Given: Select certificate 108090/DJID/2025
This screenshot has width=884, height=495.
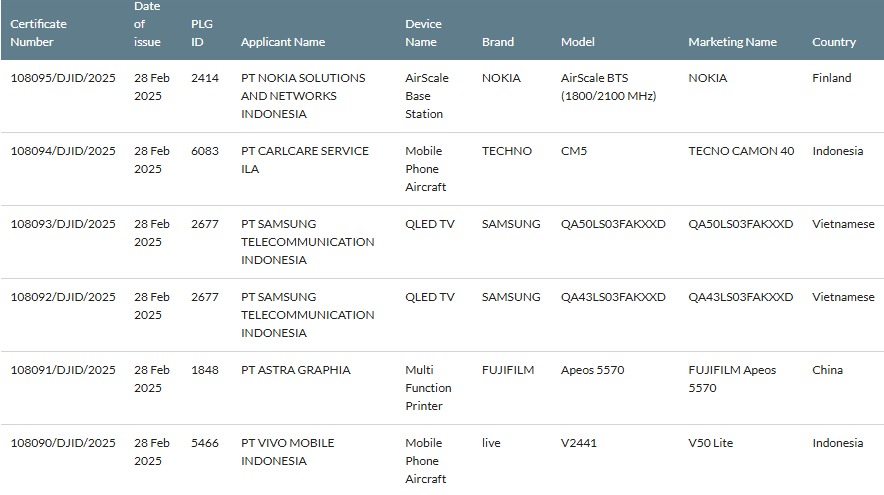Looking at the screenshot, I should (63, 443).
